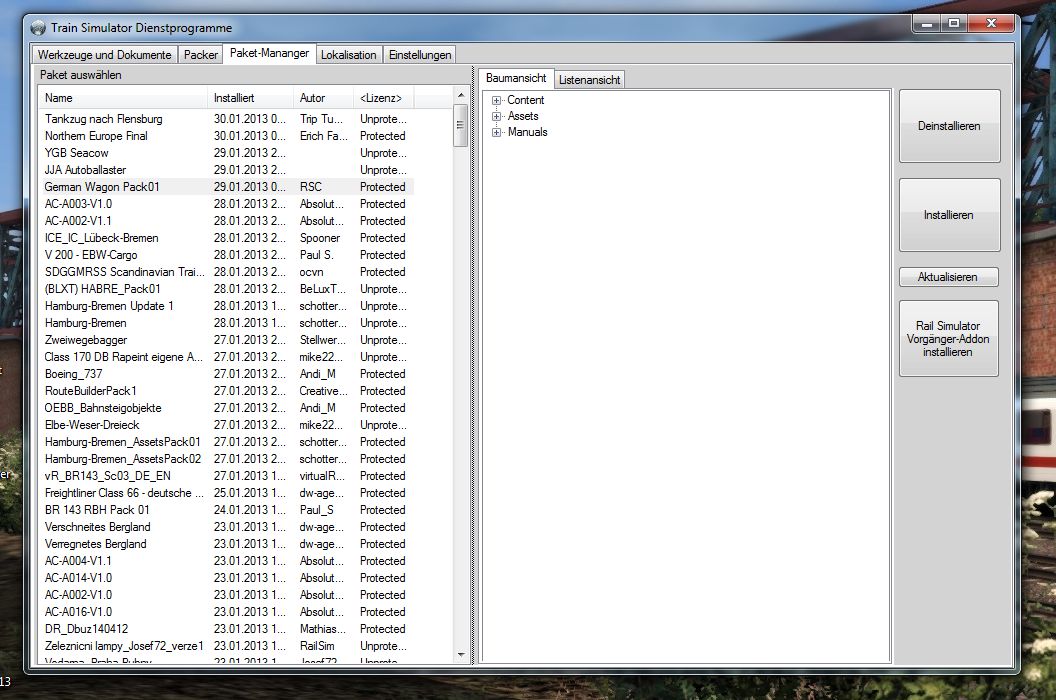Select Verschneites Bergland package
This screenshot has width=1056, height=700.
pyautogui.click(x=226, y=527)
